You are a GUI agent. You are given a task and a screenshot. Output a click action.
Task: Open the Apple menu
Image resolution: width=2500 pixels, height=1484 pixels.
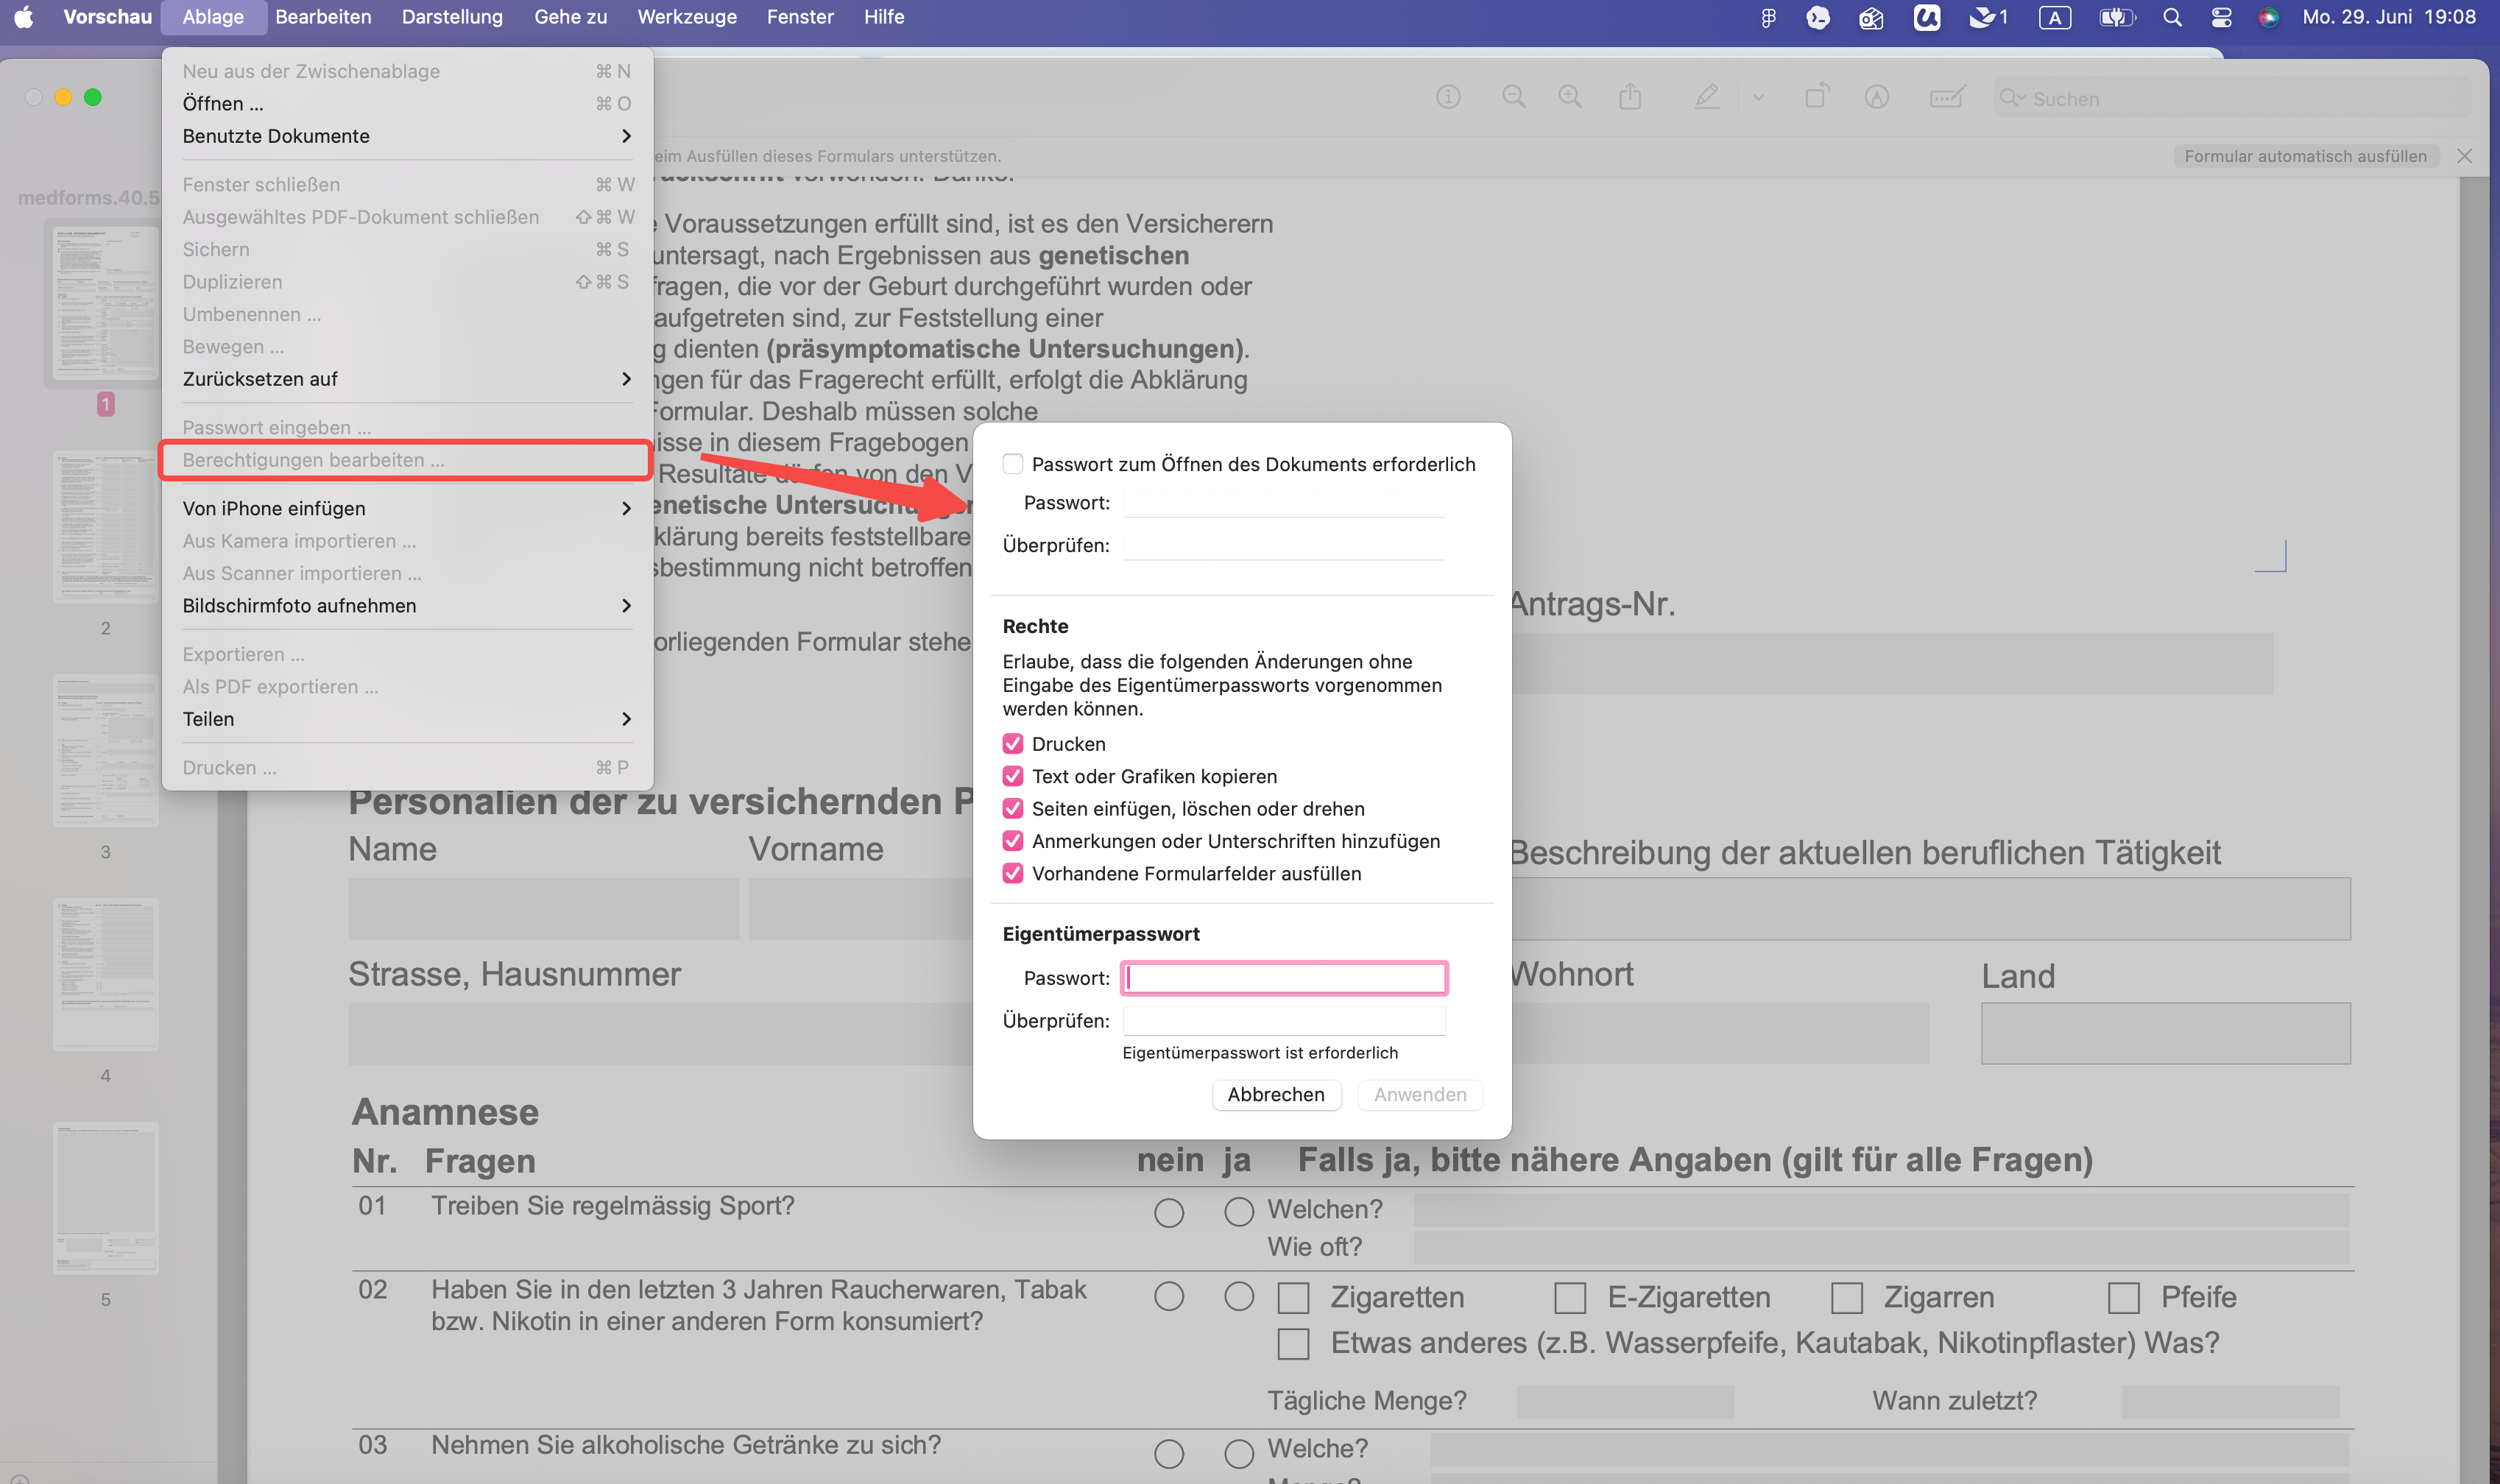point(24,17)
